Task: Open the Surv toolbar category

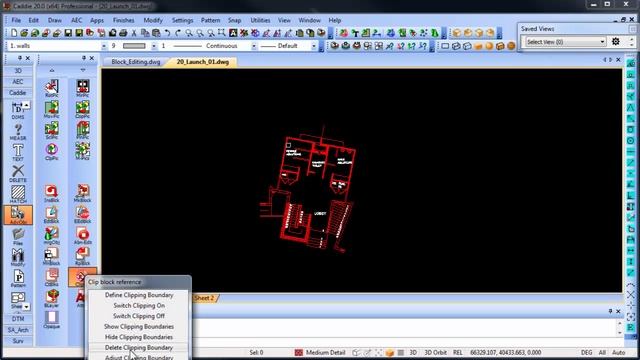Action: [18, 341]
